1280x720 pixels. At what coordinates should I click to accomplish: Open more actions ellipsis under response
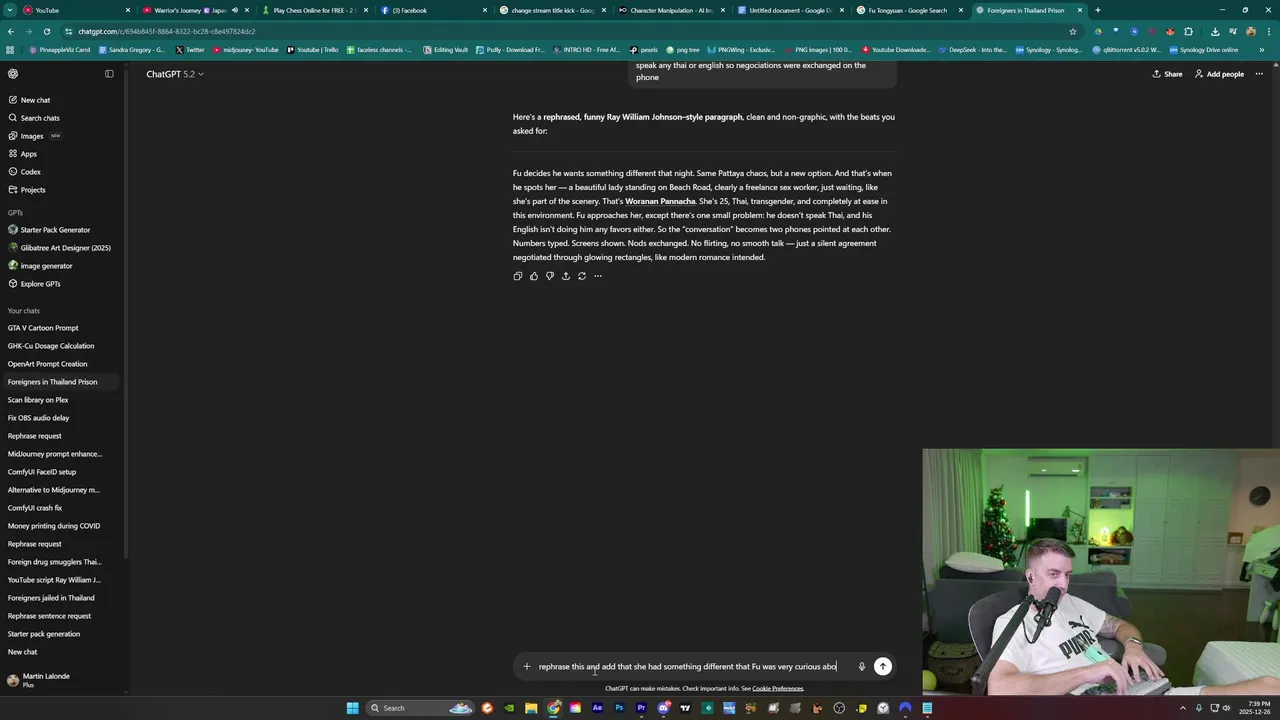[x=598, y=276]
